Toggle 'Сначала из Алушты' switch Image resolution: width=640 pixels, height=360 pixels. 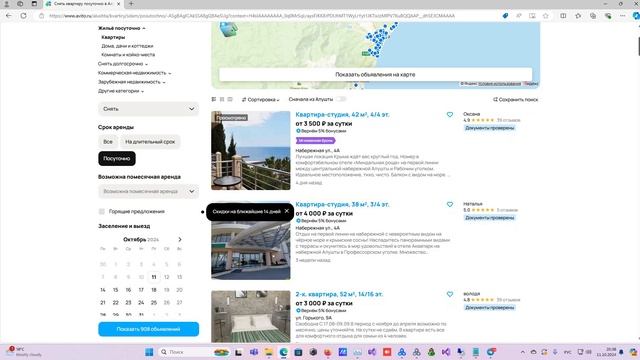(341, 99)
